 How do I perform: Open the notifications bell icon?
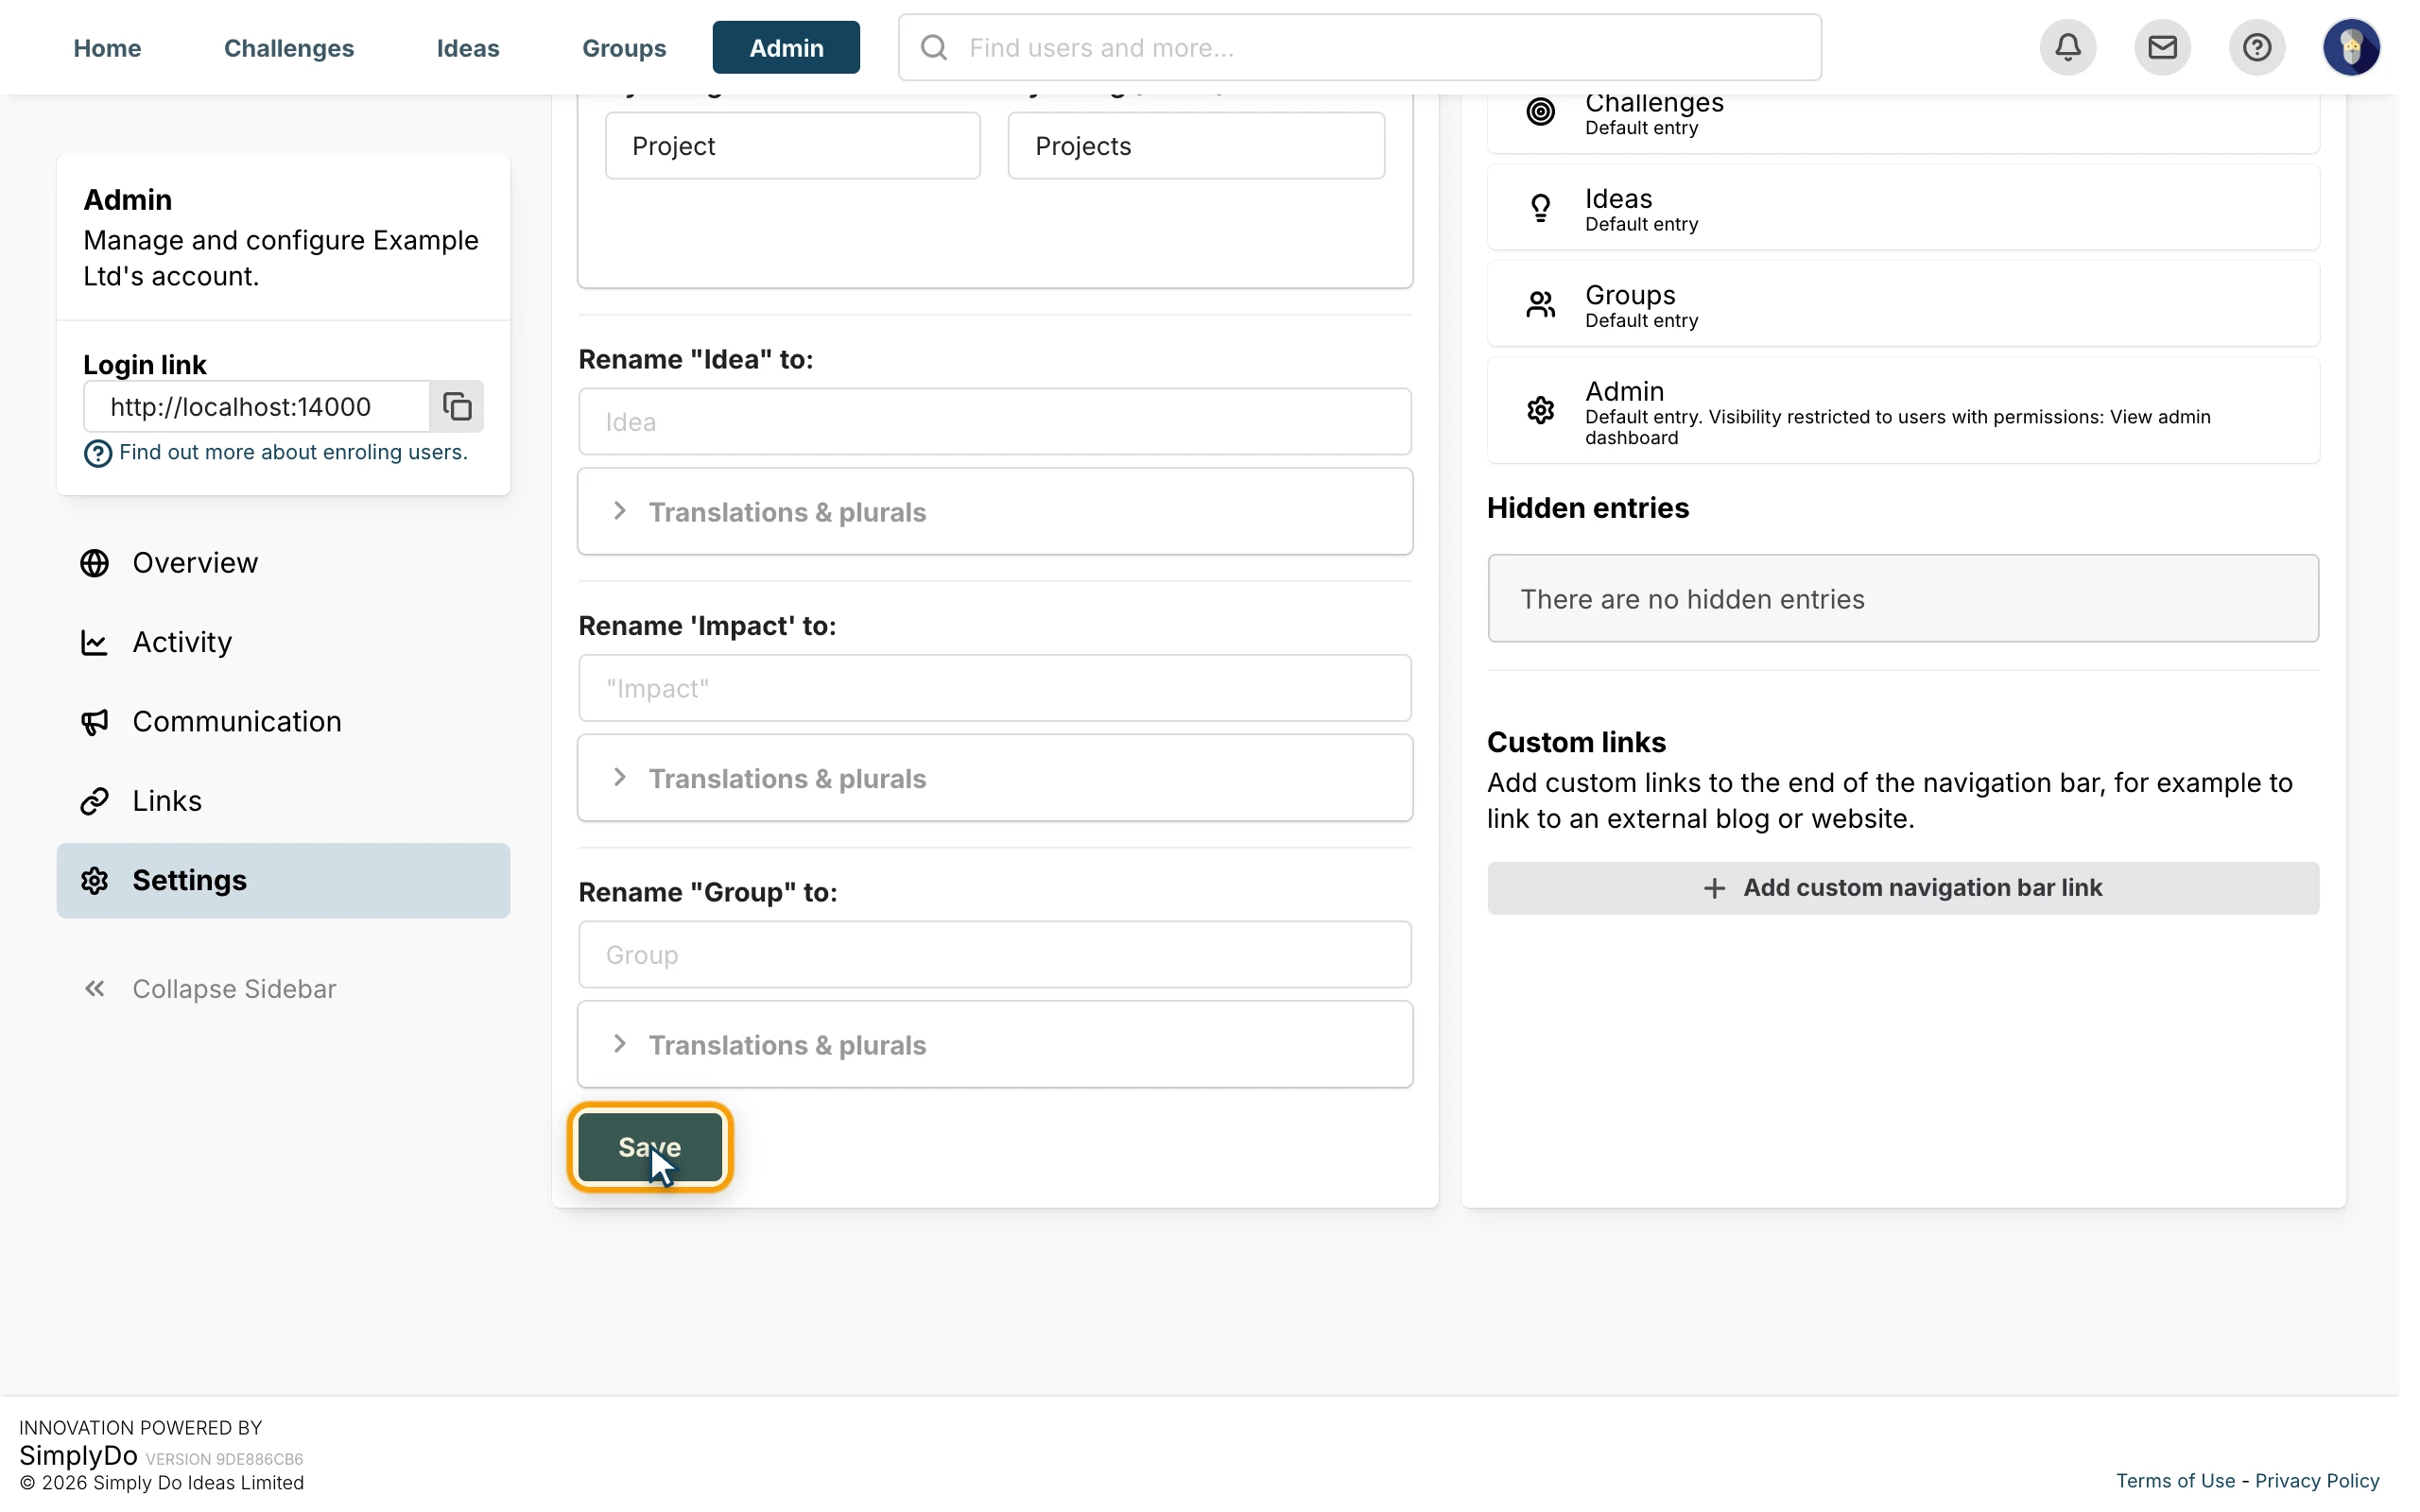2067,47
